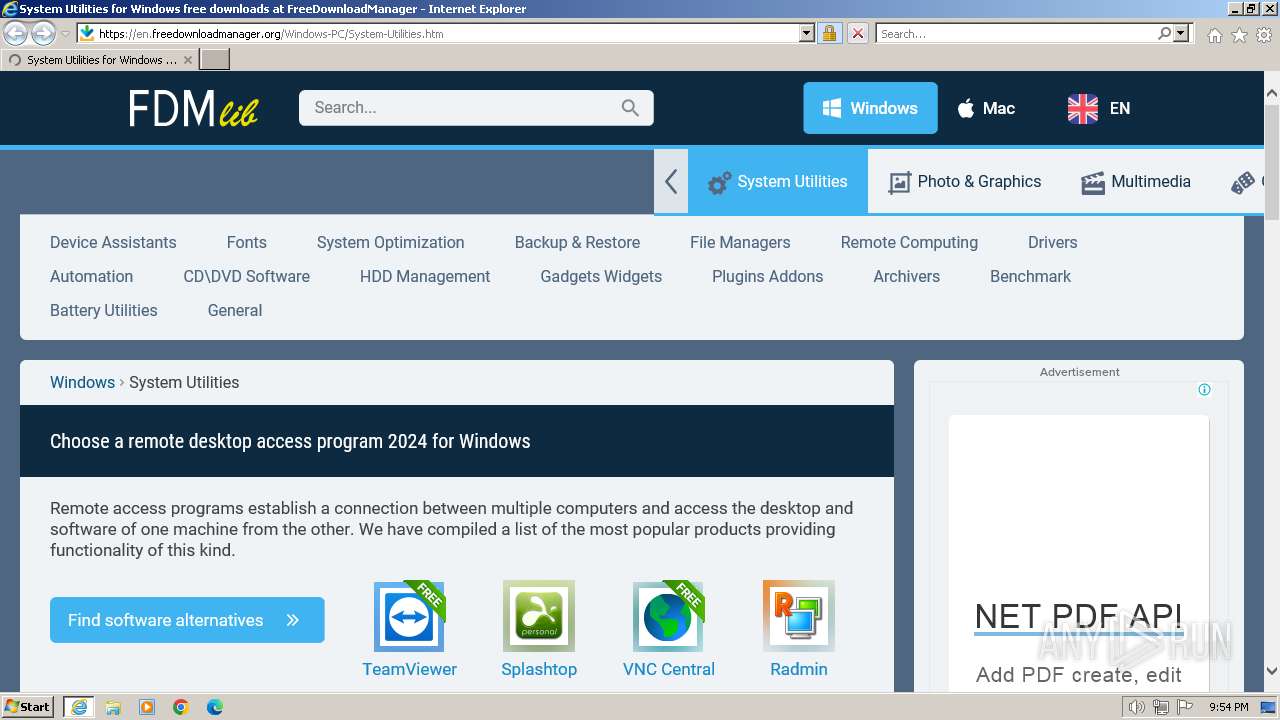Open the EN language selector

pyautogui.click(x=1099, y=108)
